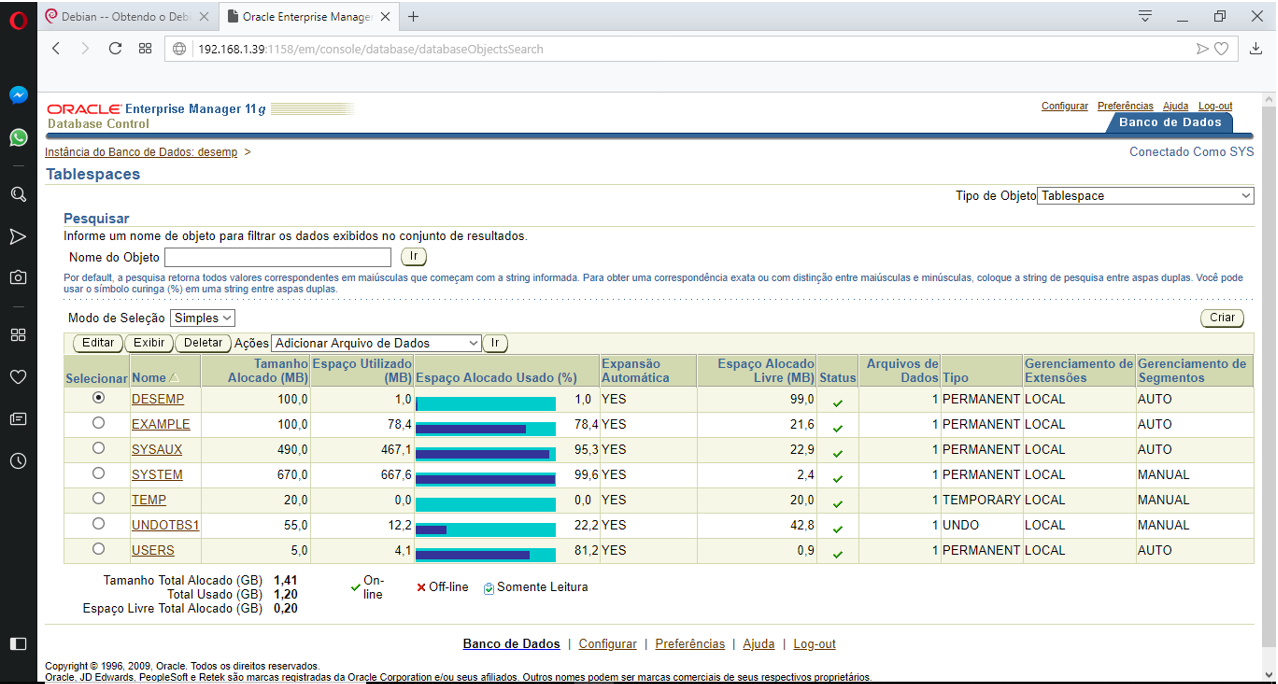Open Speed Dial from the address bar toolbar
This screenshot has height=684, width=1278.
click(145, 48)
